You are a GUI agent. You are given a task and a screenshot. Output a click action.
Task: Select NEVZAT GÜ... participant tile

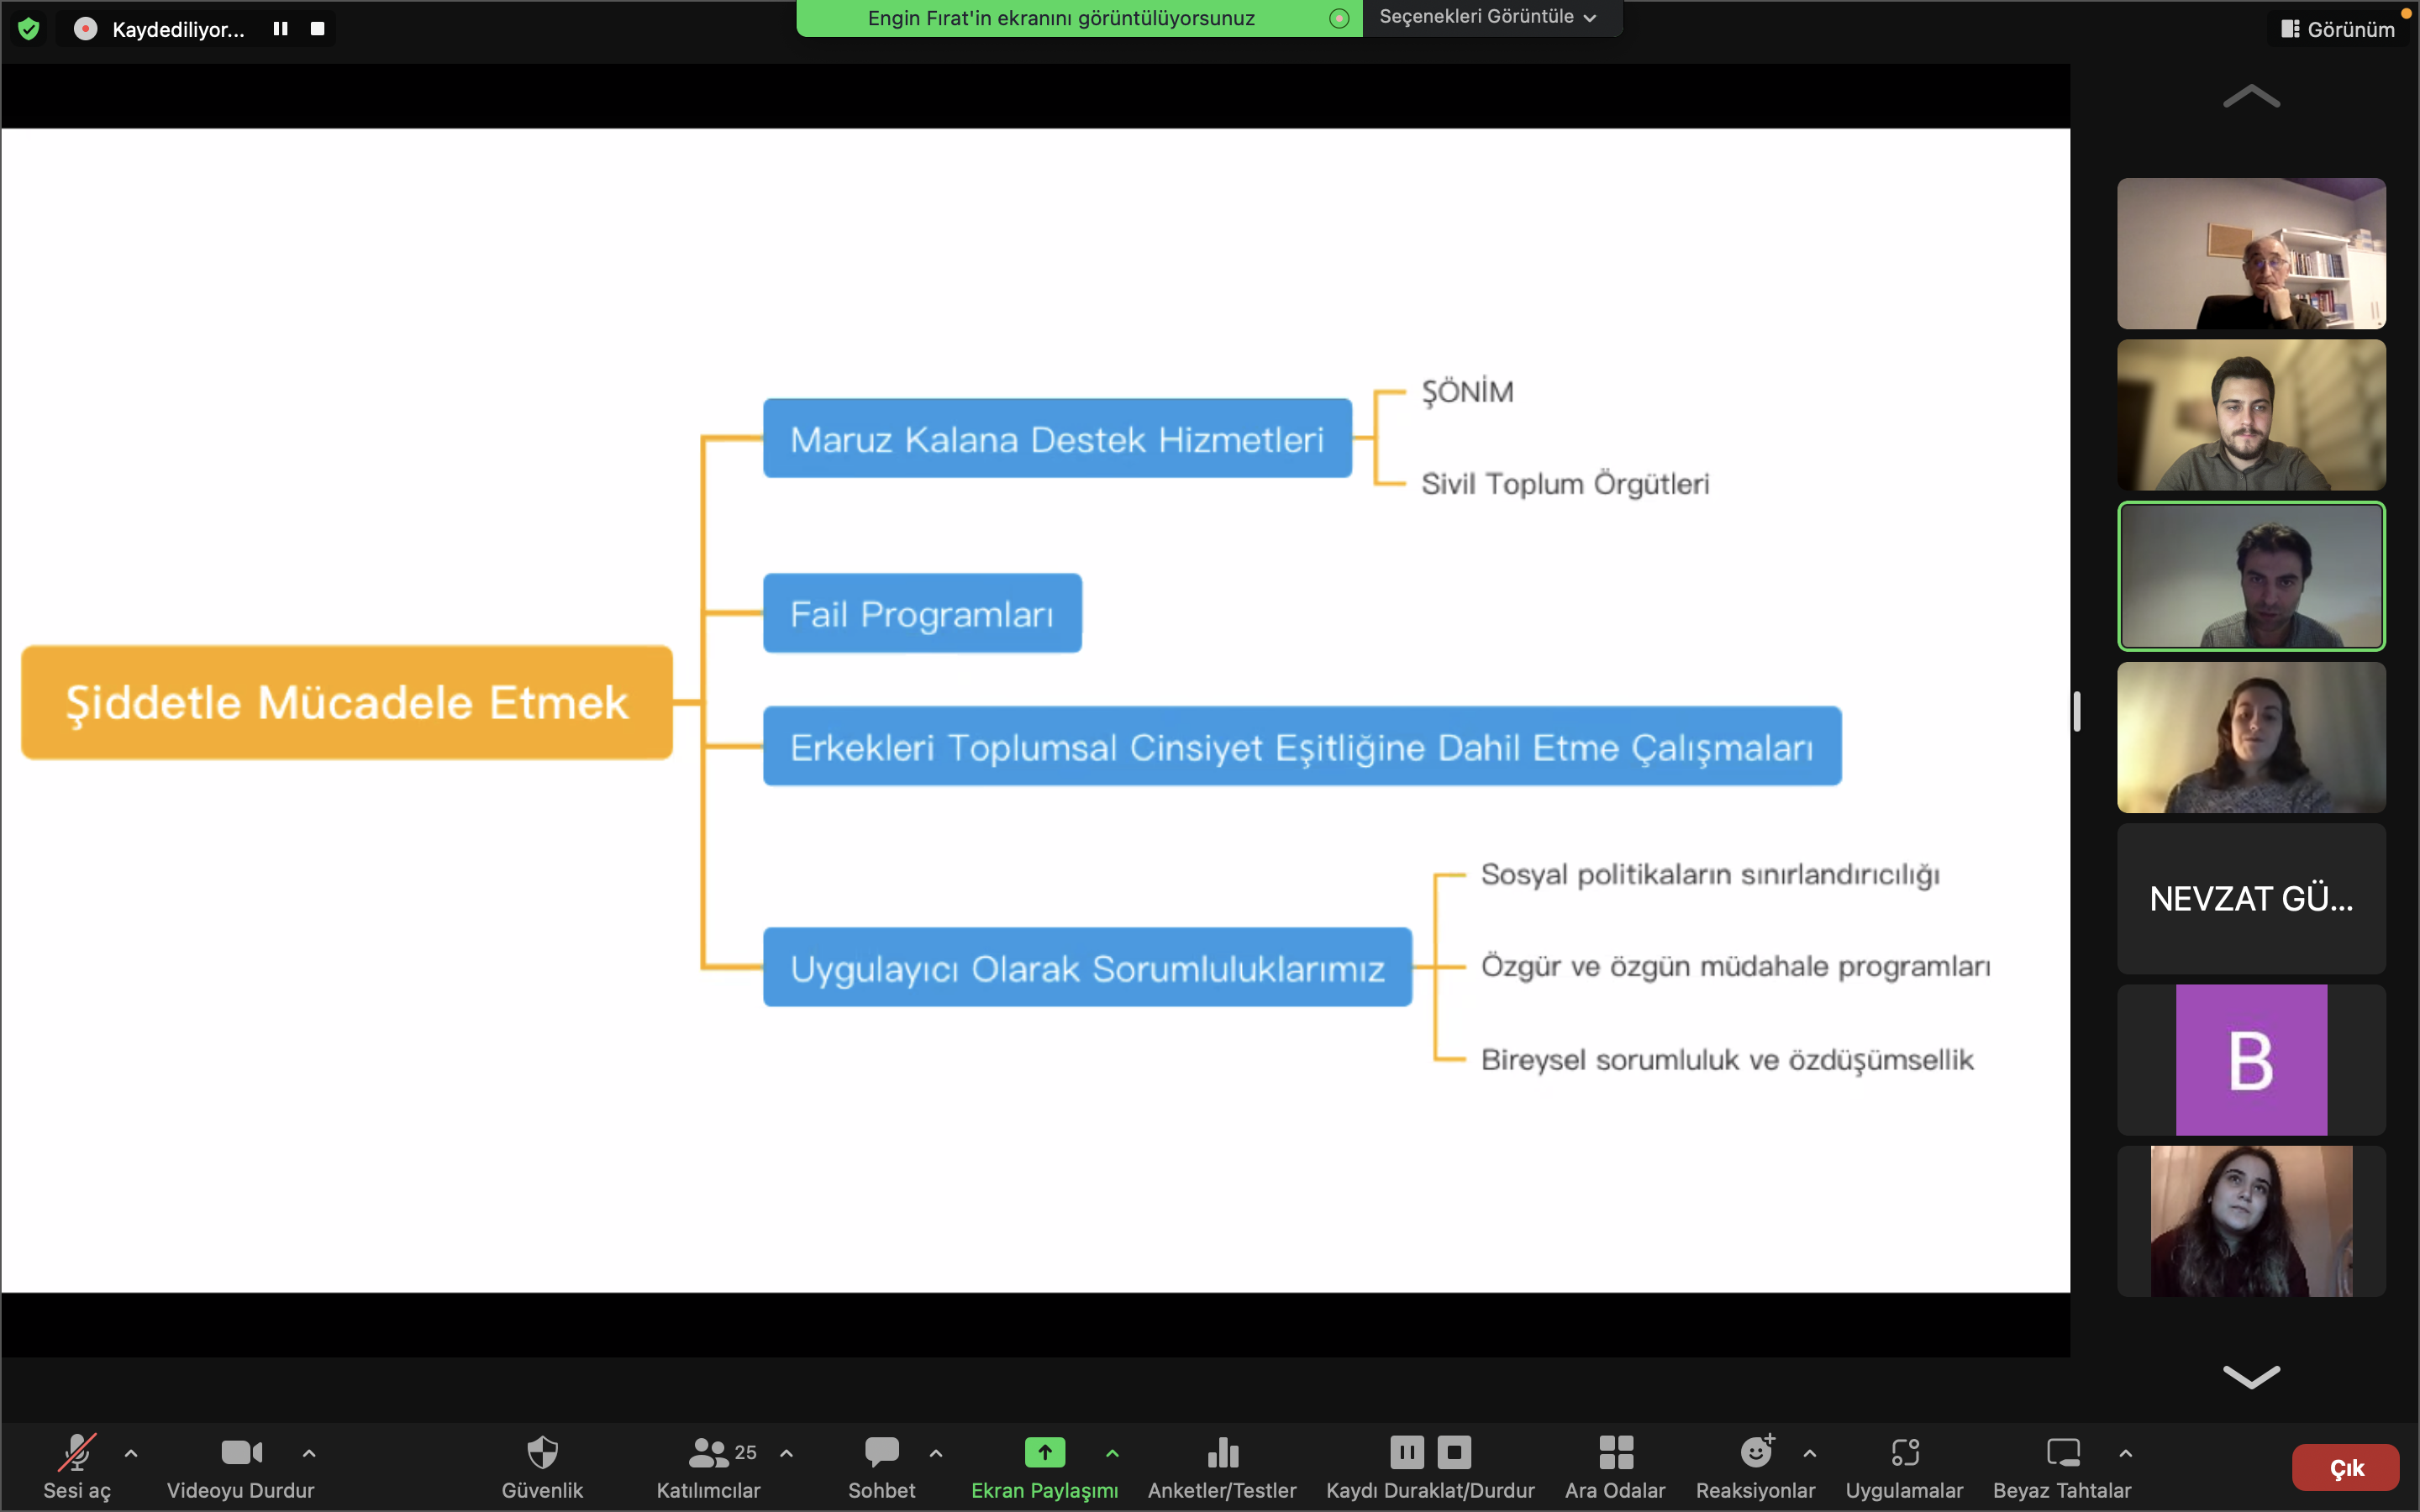(x=2251, y=898)
